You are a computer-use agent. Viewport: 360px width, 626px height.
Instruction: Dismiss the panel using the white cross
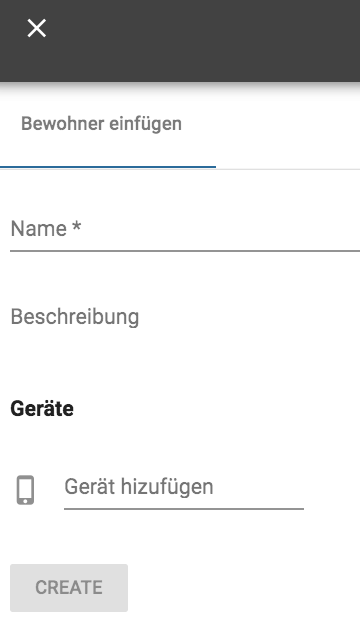pyautogui.click(x=36, y=28)
